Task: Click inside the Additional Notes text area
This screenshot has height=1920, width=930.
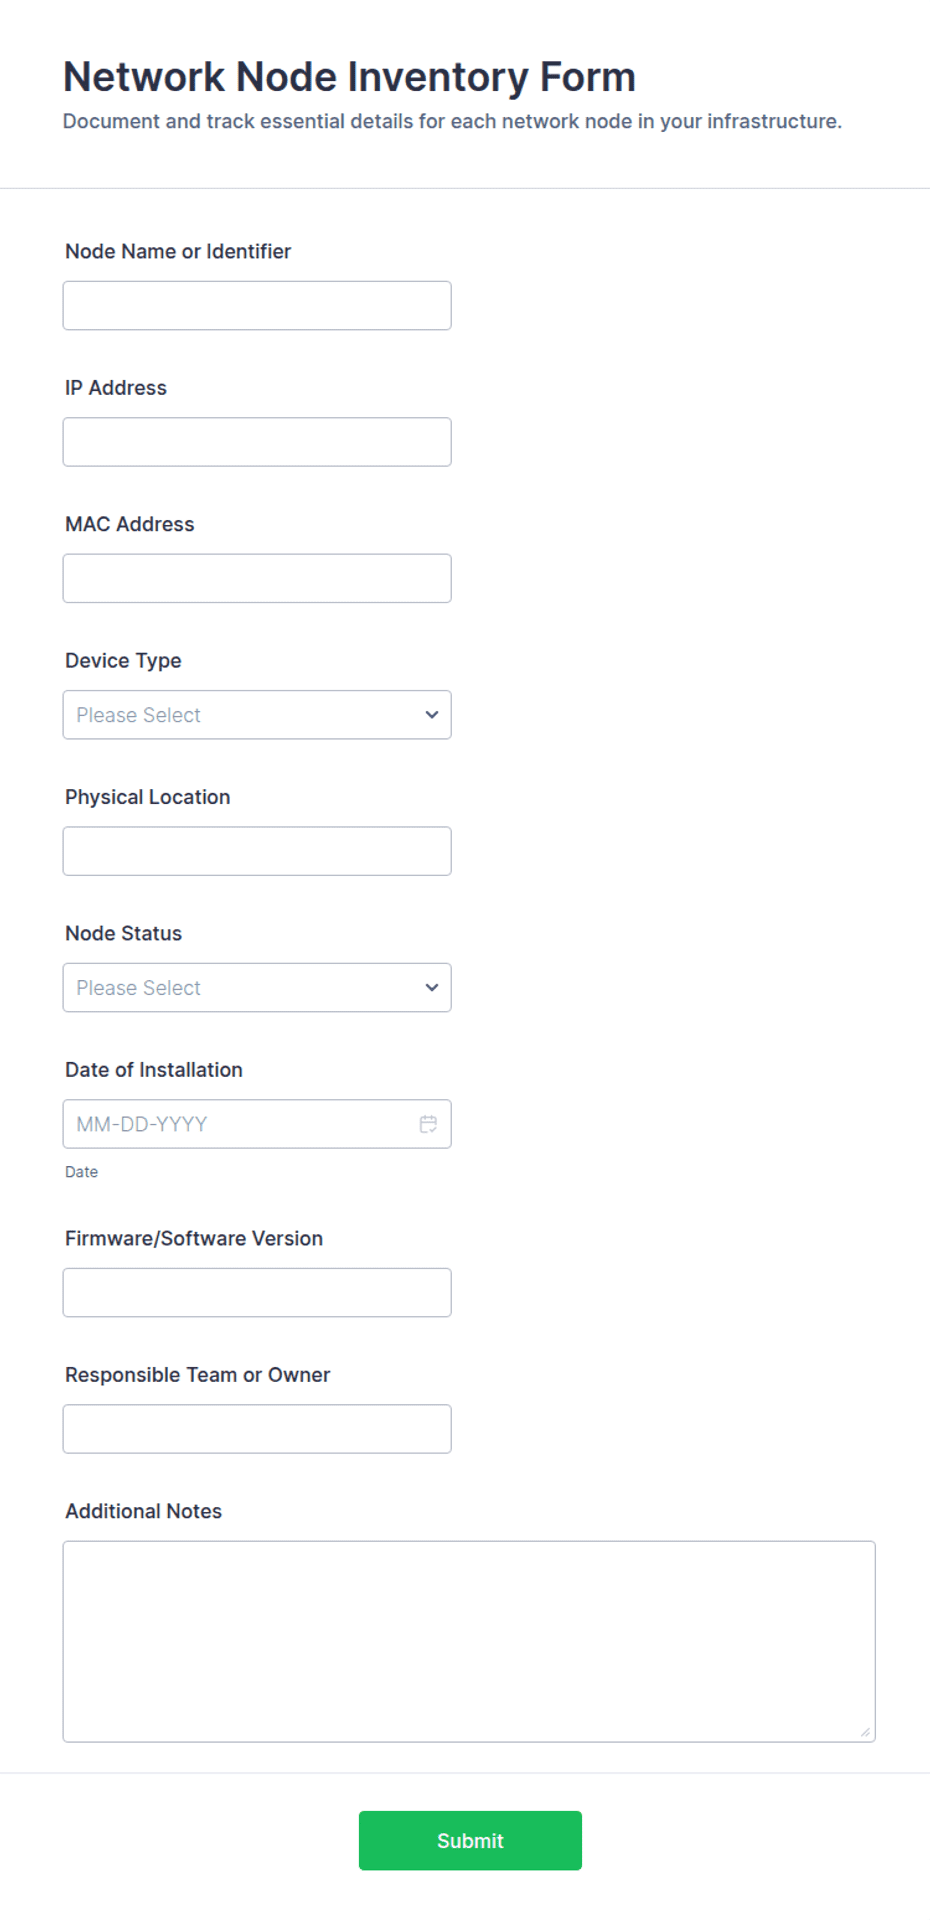Action: pyautogui.click(x=469, y=1642)
